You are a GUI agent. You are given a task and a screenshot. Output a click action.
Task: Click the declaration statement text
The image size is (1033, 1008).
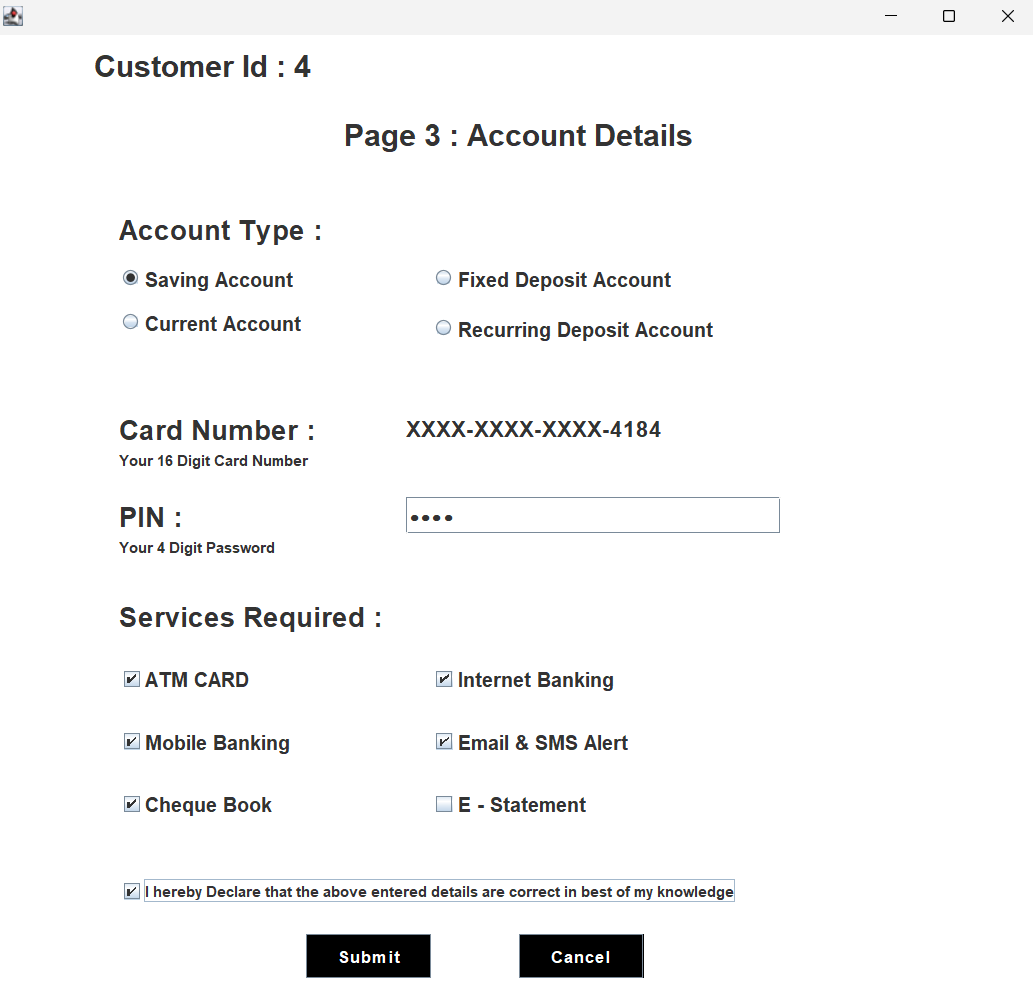coord(440,891)
